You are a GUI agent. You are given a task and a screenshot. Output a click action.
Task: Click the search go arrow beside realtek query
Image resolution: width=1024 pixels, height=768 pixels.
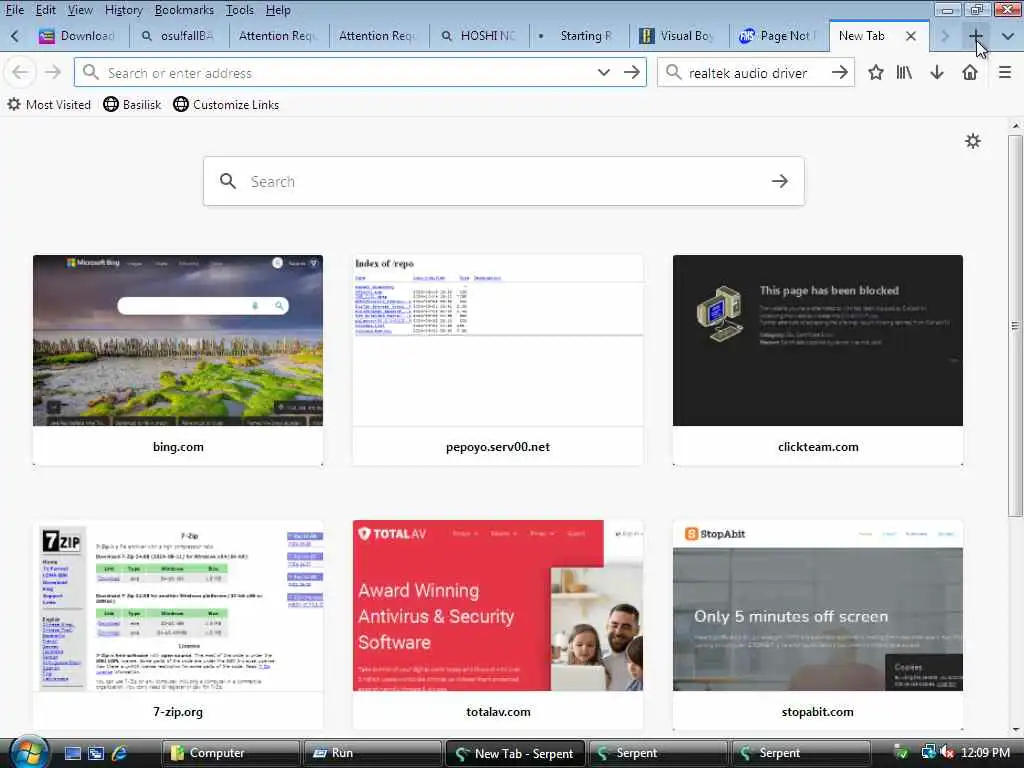click(x=840, y=72)
